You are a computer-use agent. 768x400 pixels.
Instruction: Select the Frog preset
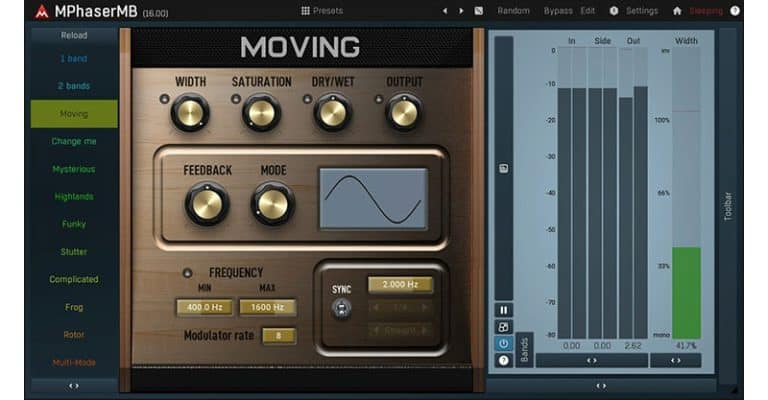pos(74,307)
